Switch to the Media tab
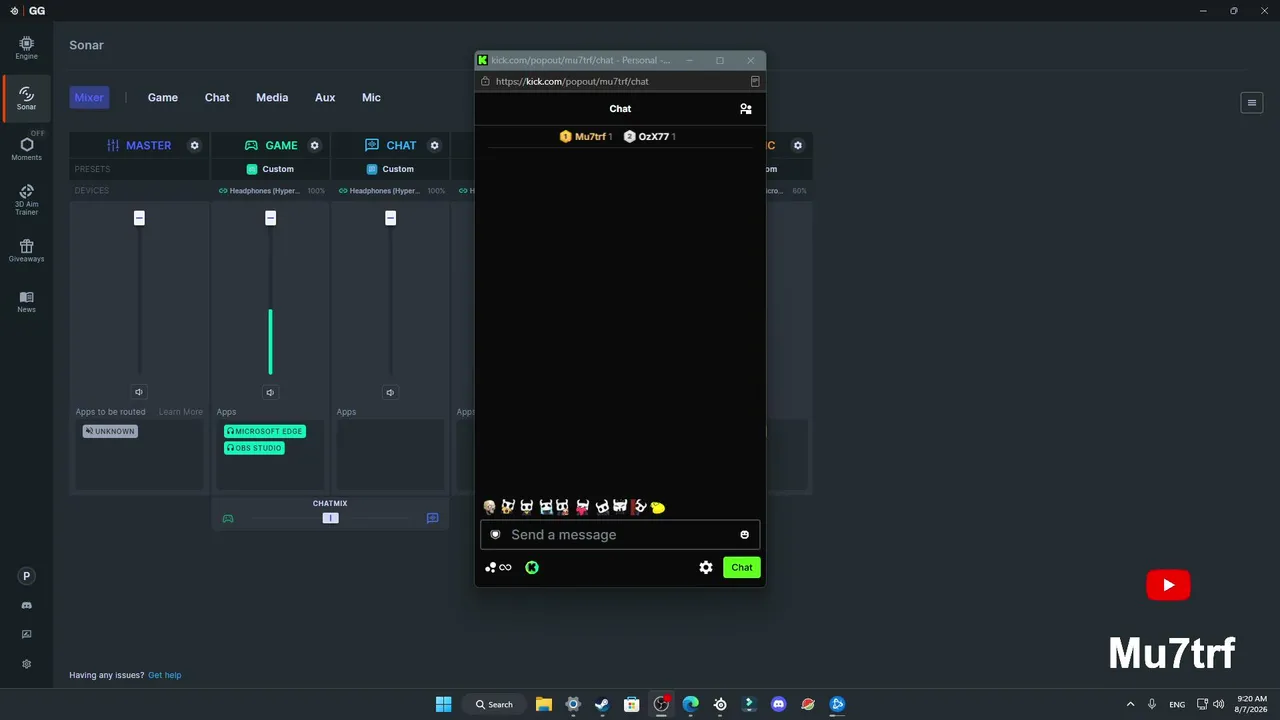 pos(272,98)
